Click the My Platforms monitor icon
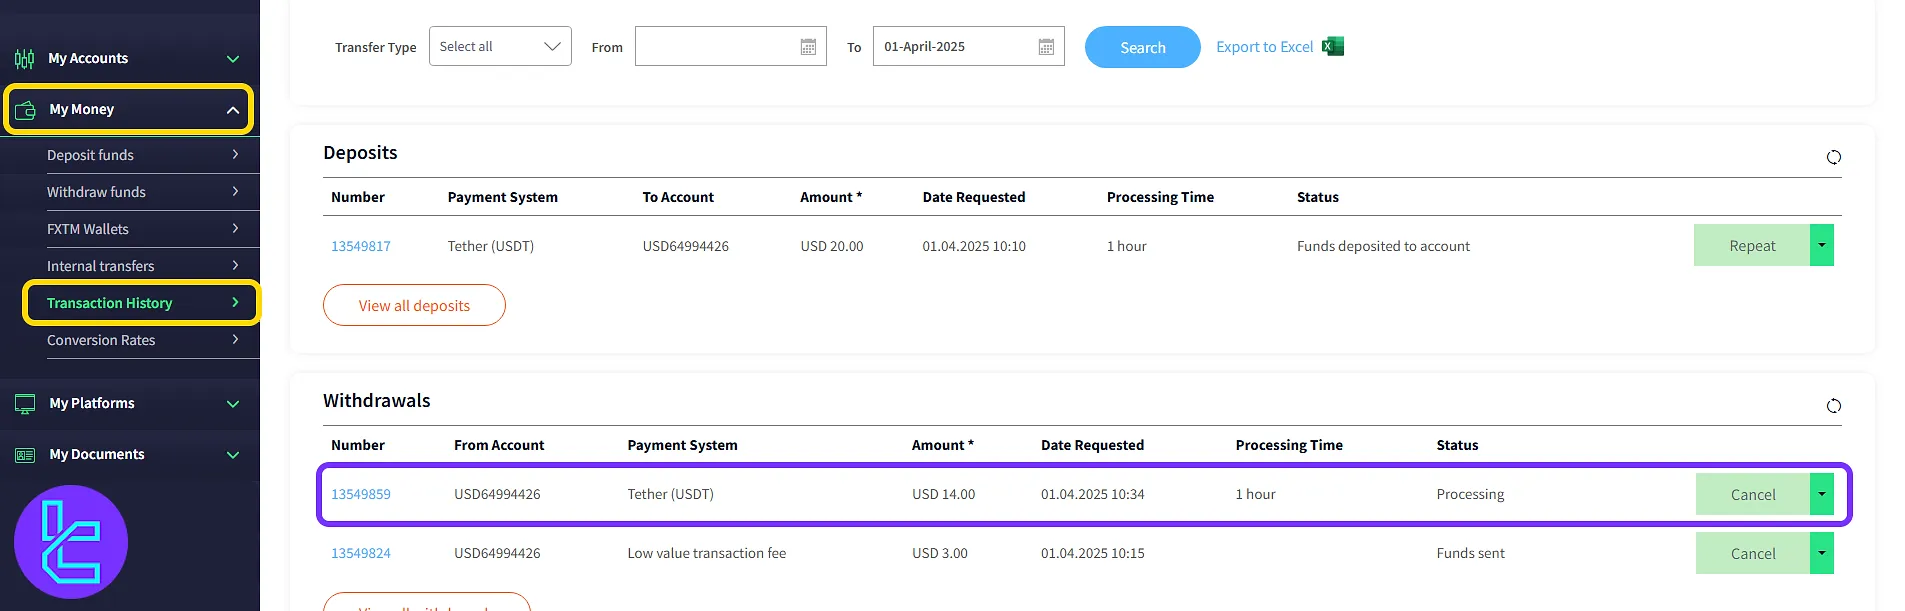The width and height of the screenshot is (1905, 611). pos(25,404)
